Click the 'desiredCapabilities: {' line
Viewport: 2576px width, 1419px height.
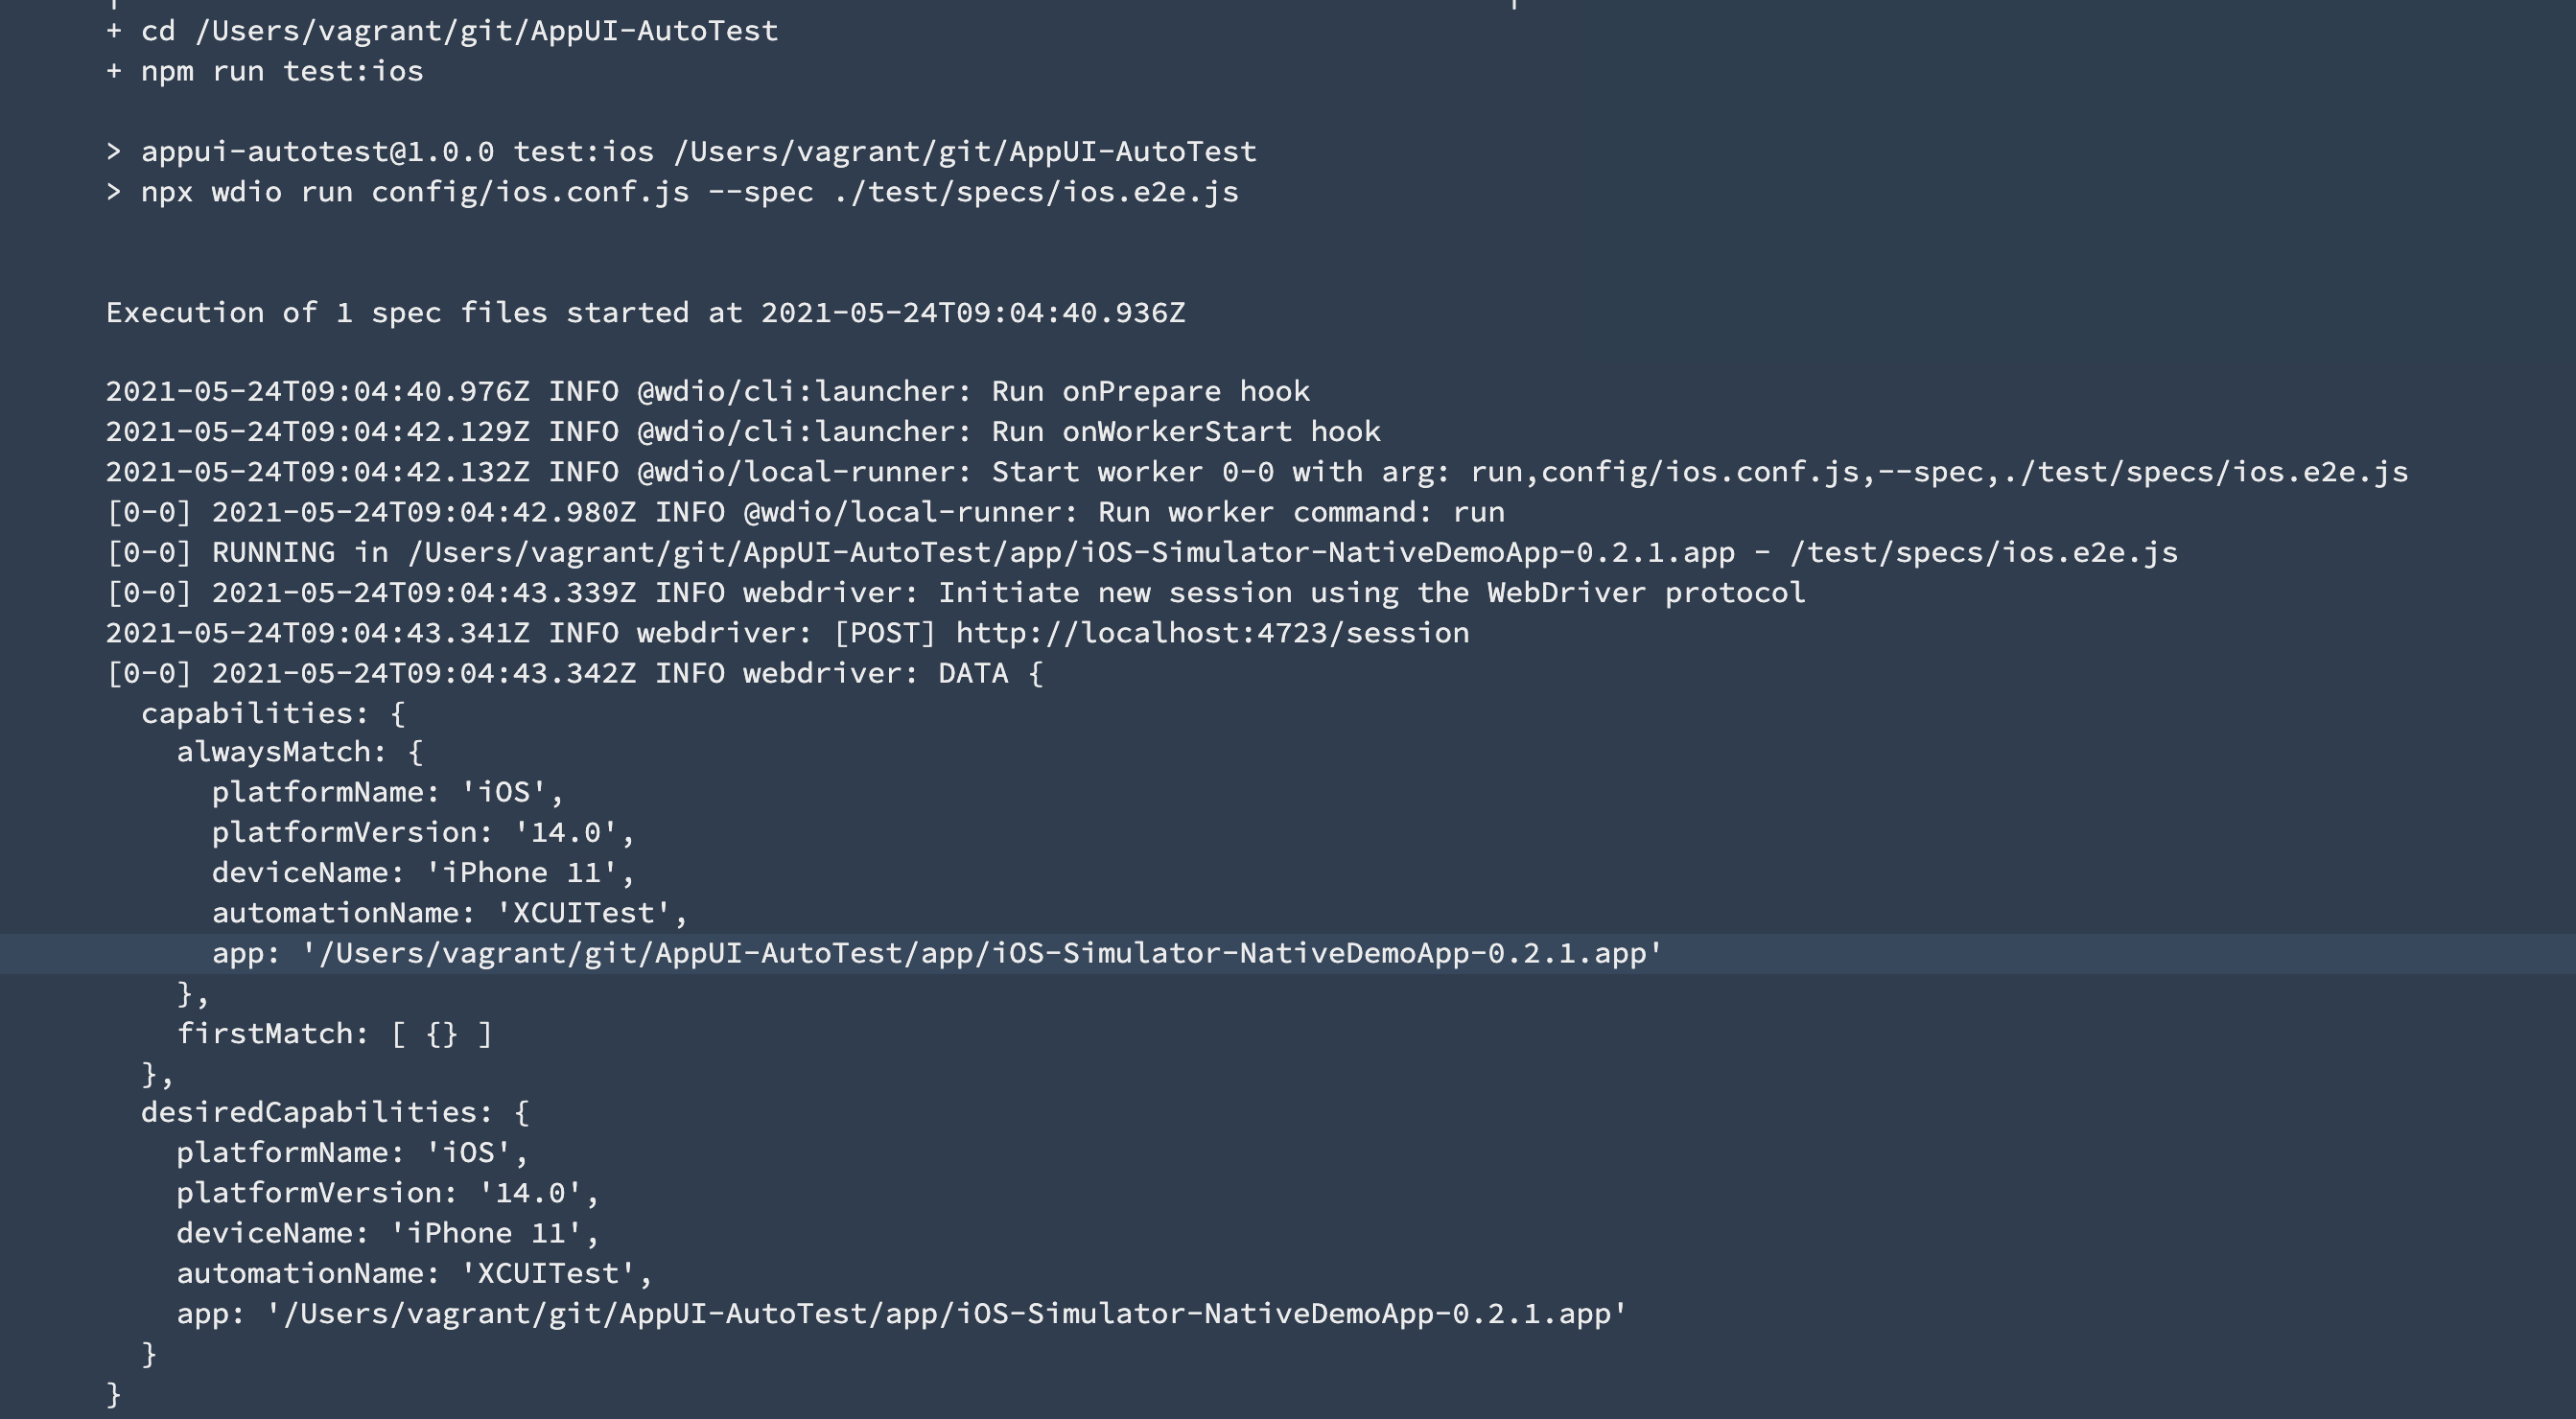[334, 1112]
